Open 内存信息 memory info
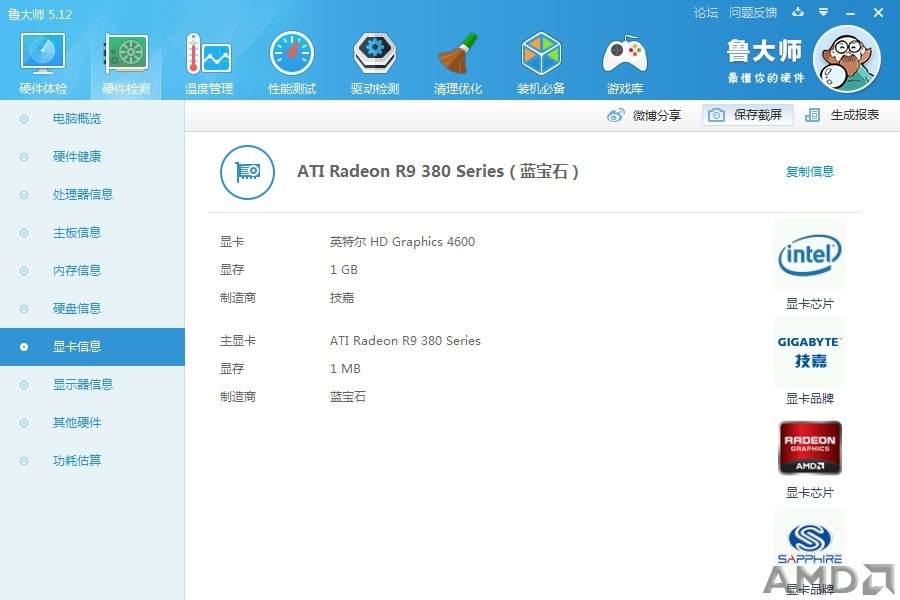Screen dimensions: 900x600 (x=77, y=270)
